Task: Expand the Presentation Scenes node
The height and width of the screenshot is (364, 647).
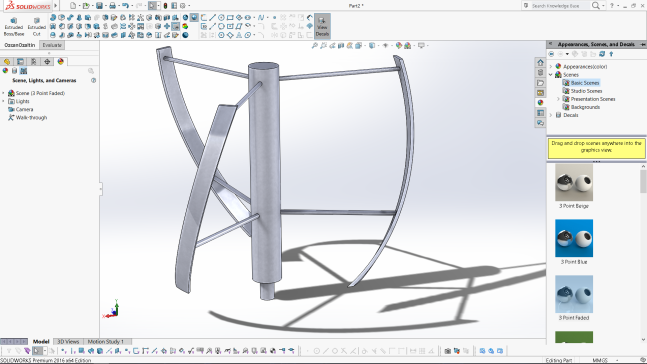Action: click(559, 99)
